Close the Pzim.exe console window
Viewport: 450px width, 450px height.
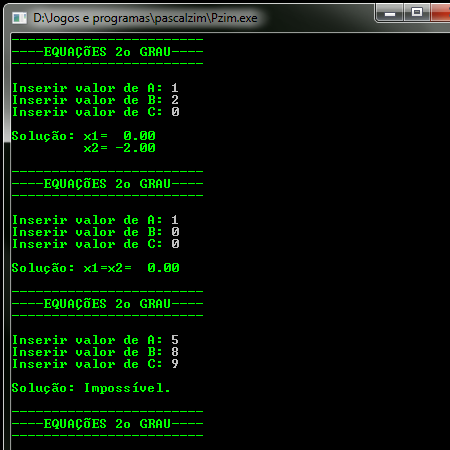[440, 13]
